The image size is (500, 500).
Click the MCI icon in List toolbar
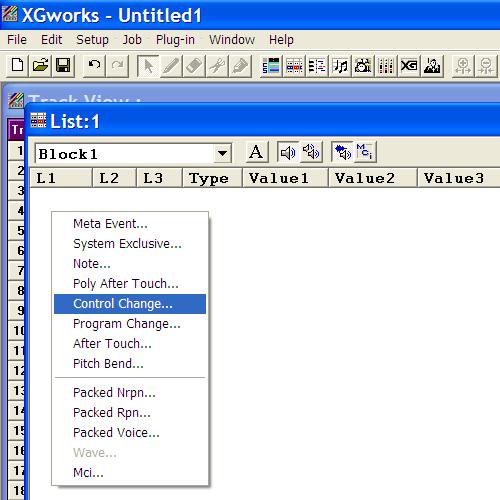[x=365, y=152]
